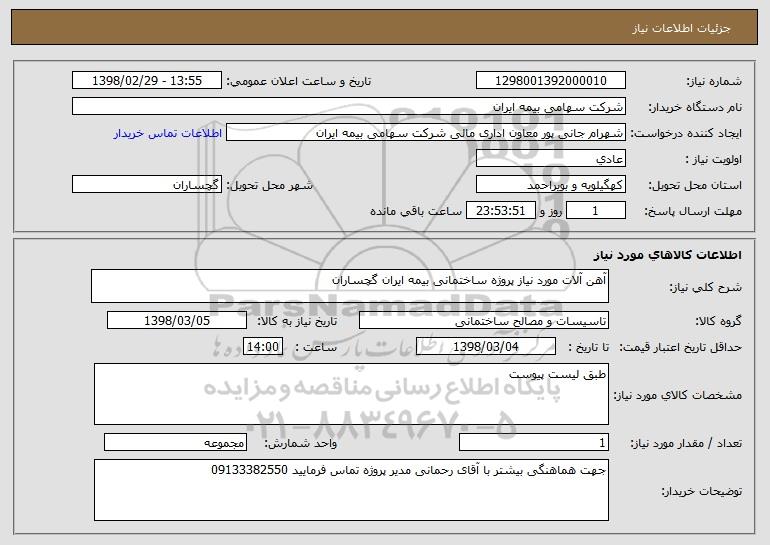Select the شماره نیاز field 1298001392000010
The image size is (770, 545).
coord(550,80)
